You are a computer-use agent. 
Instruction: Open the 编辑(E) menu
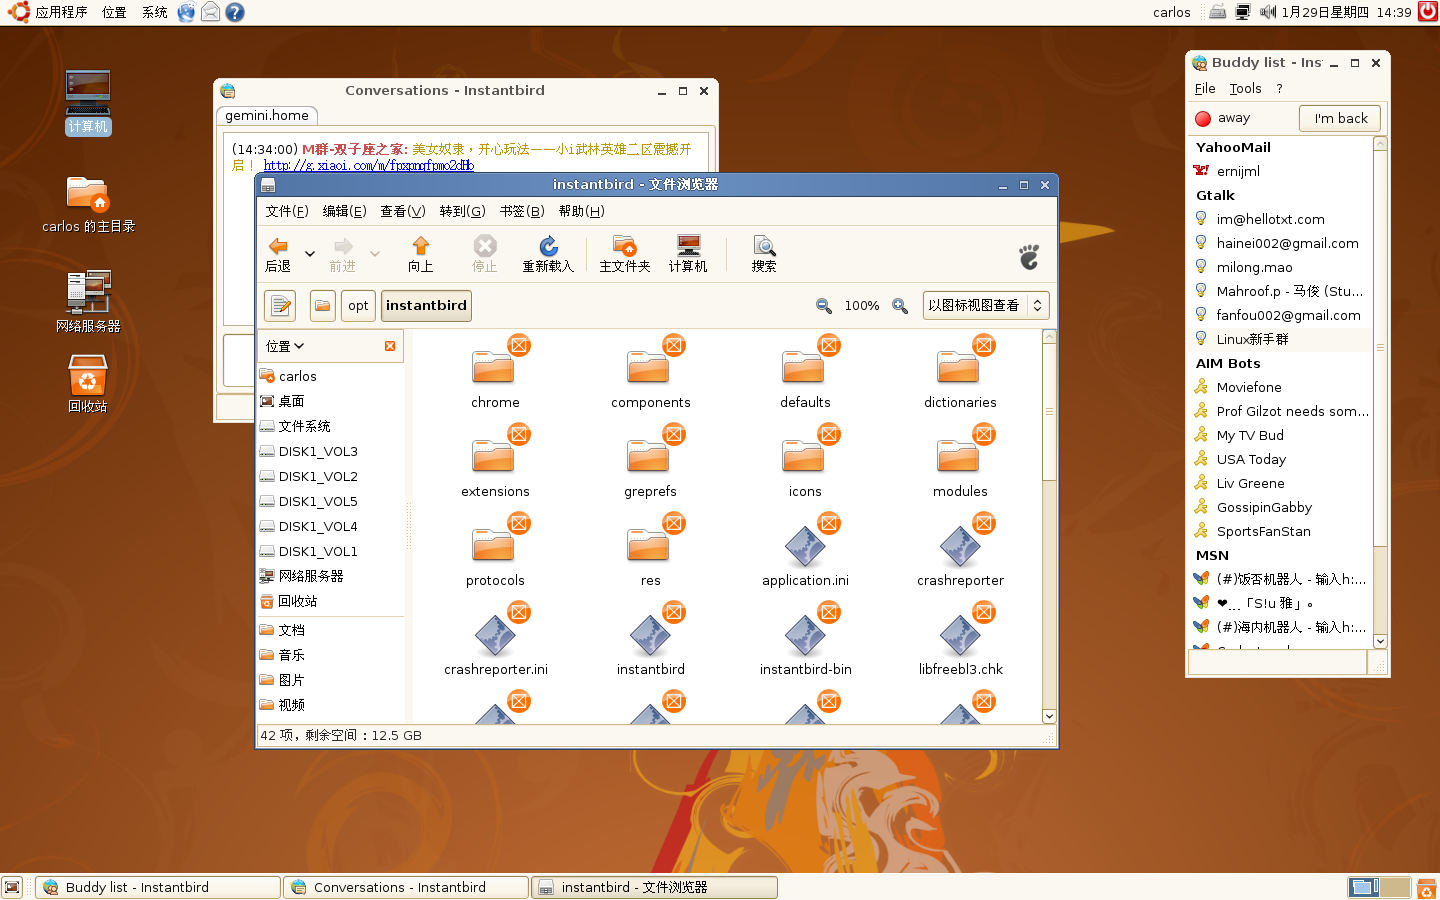tap(344, 211)
